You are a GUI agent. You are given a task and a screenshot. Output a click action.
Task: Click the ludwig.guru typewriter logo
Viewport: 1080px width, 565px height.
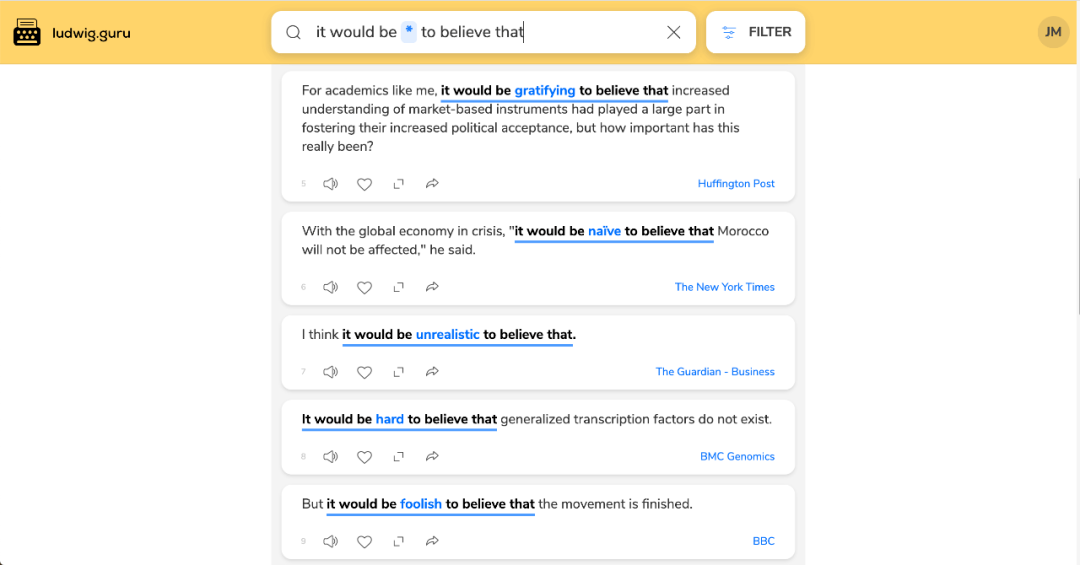point(27,33)
